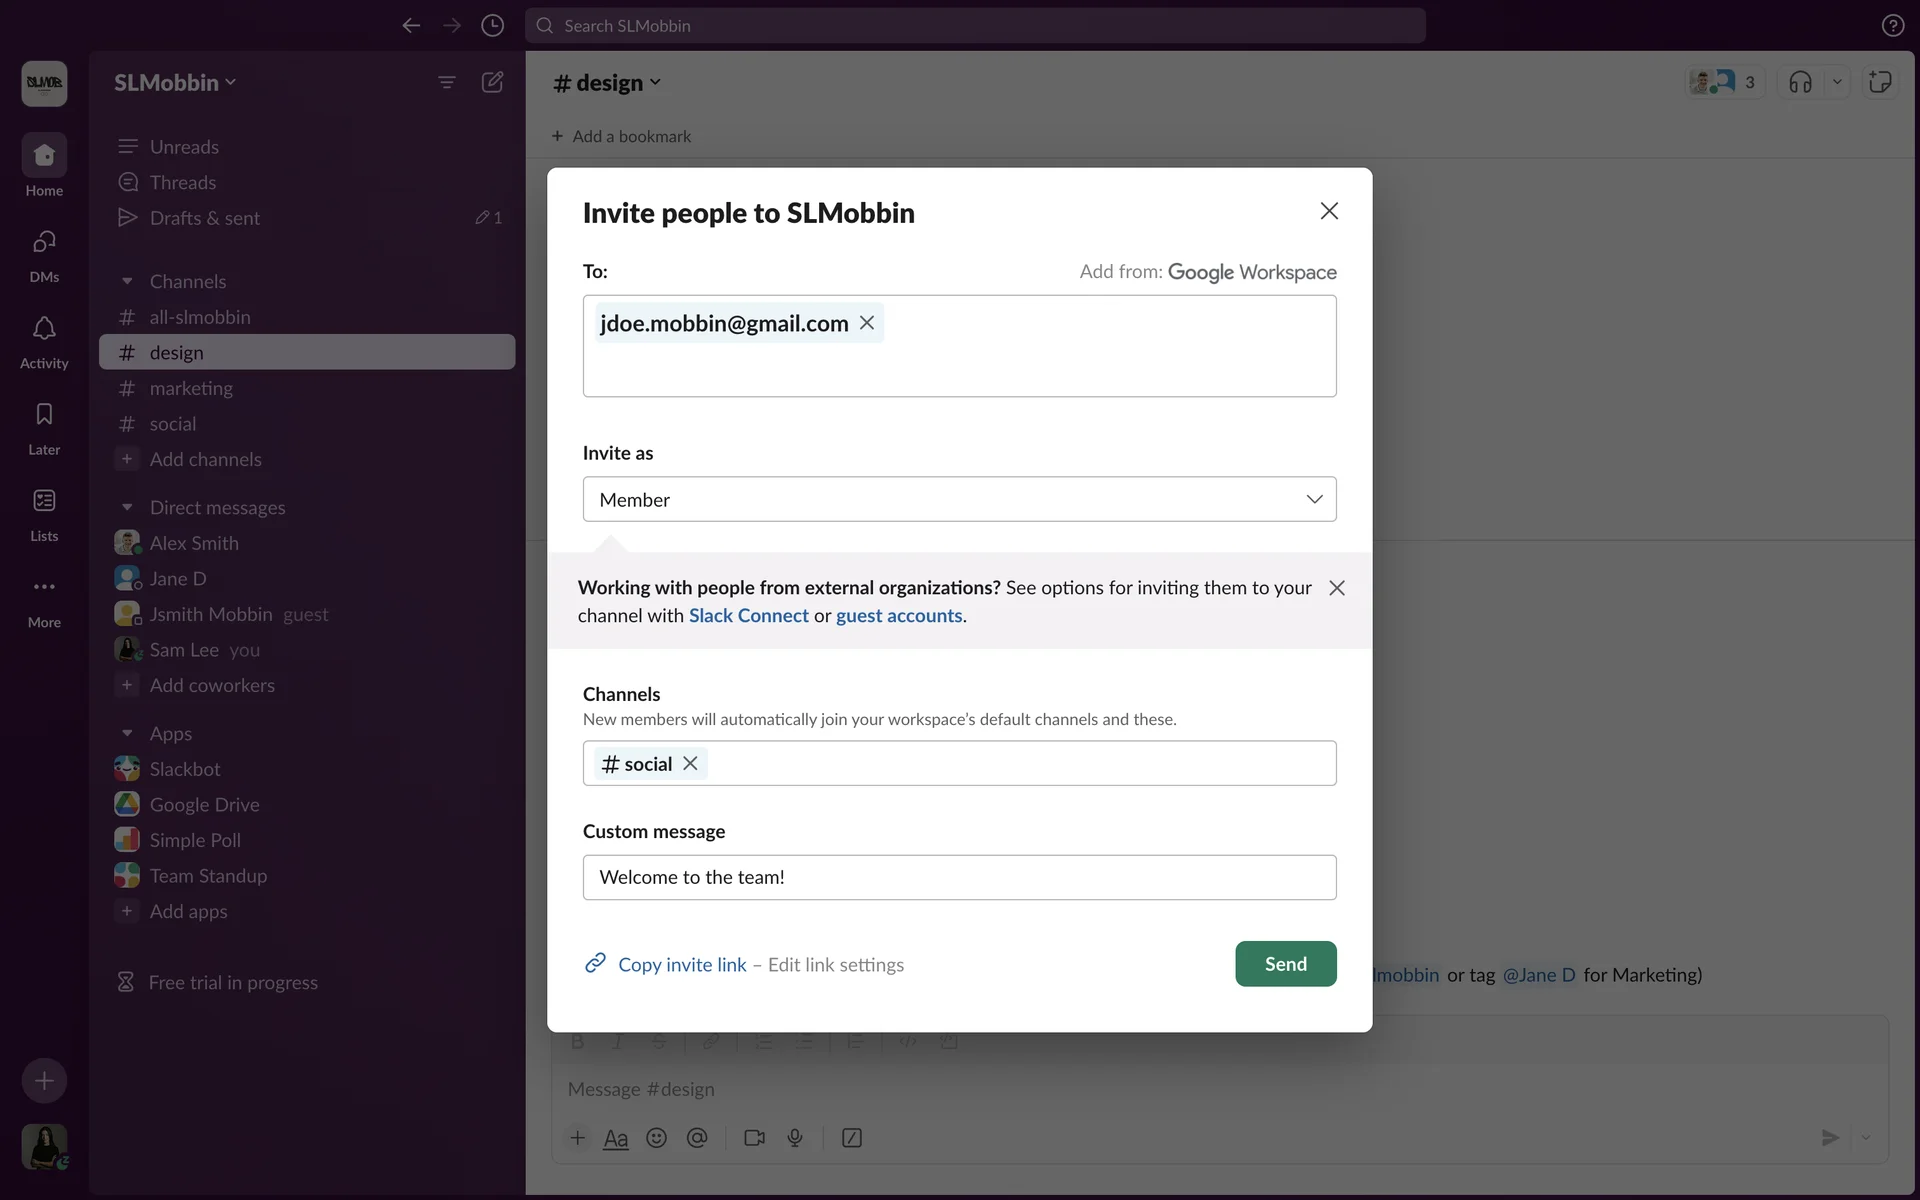Viewport: 1920px width, 1200px height.
Task: Collapse the Direct messages section
Action: pyautogui.click(x=127, y=508)
